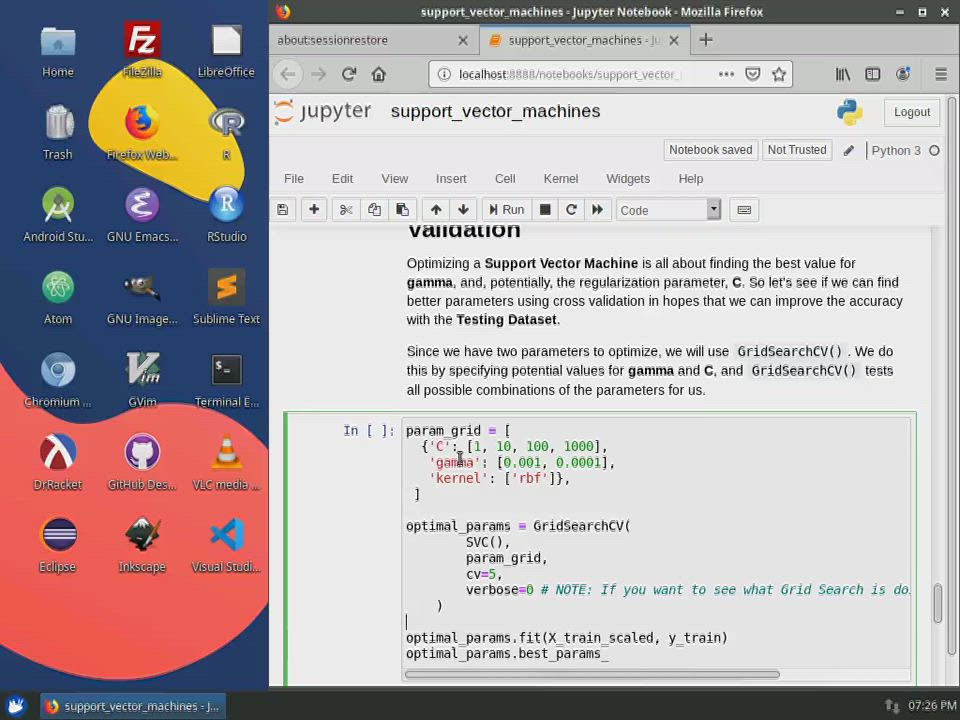Show site information icon in address bar

444,75
